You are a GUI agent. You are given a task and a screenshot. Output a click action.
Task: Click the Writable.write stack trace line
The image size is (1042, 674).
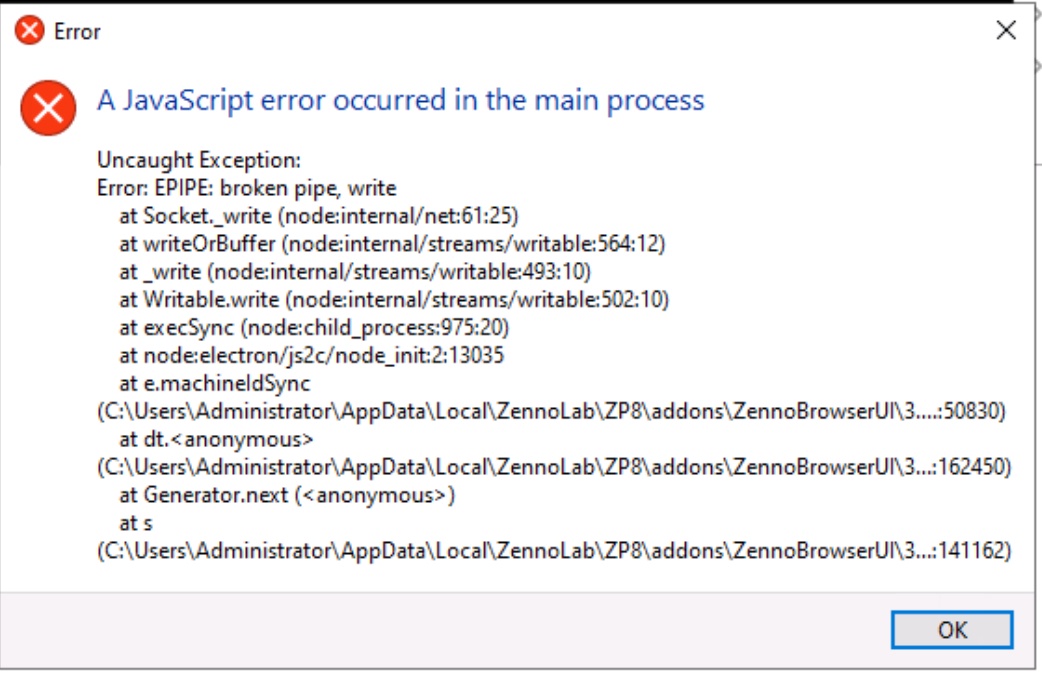point(394,300)
